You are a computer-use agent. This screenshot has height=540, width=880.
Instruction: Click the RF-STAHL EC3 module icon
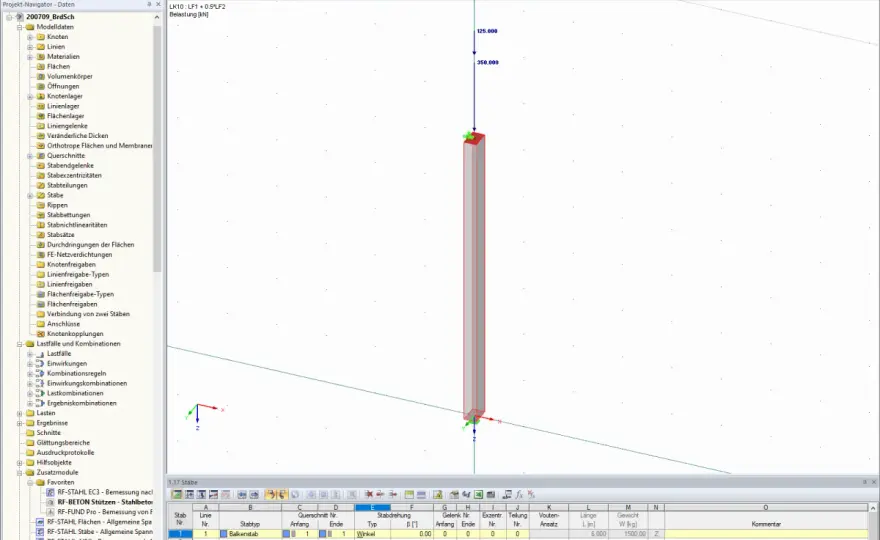(x=51, y=492)
